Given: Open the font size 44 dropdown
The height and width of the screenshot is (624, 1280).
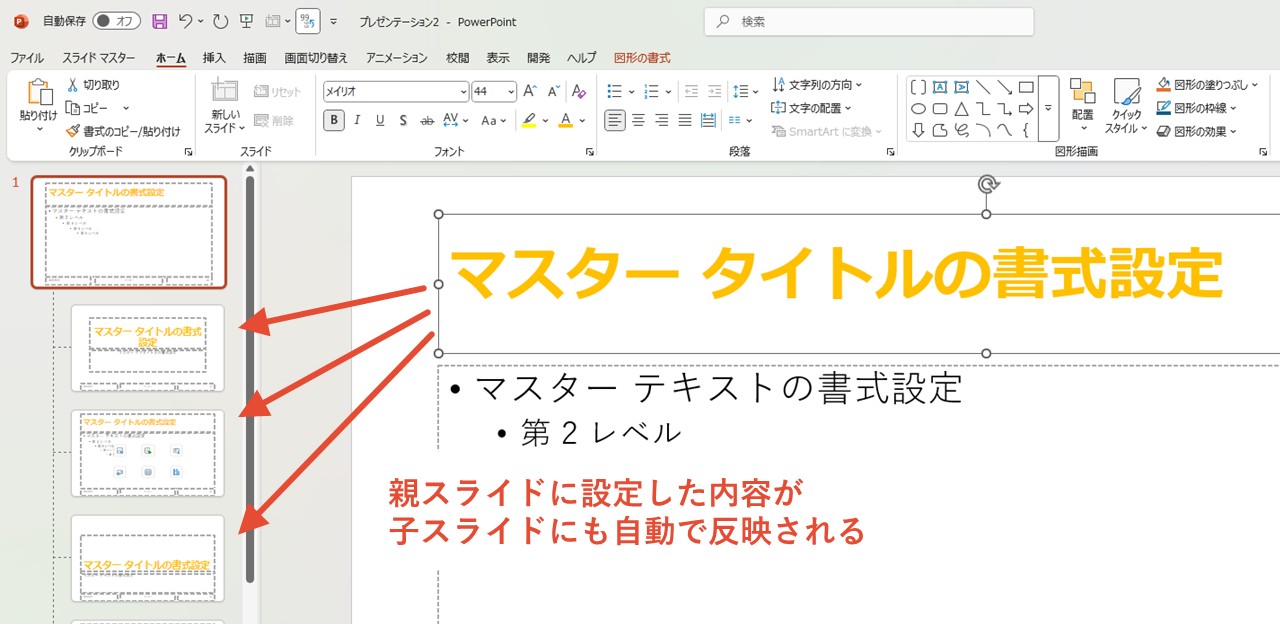Looking at the screenshot, I should click(510, 91).
